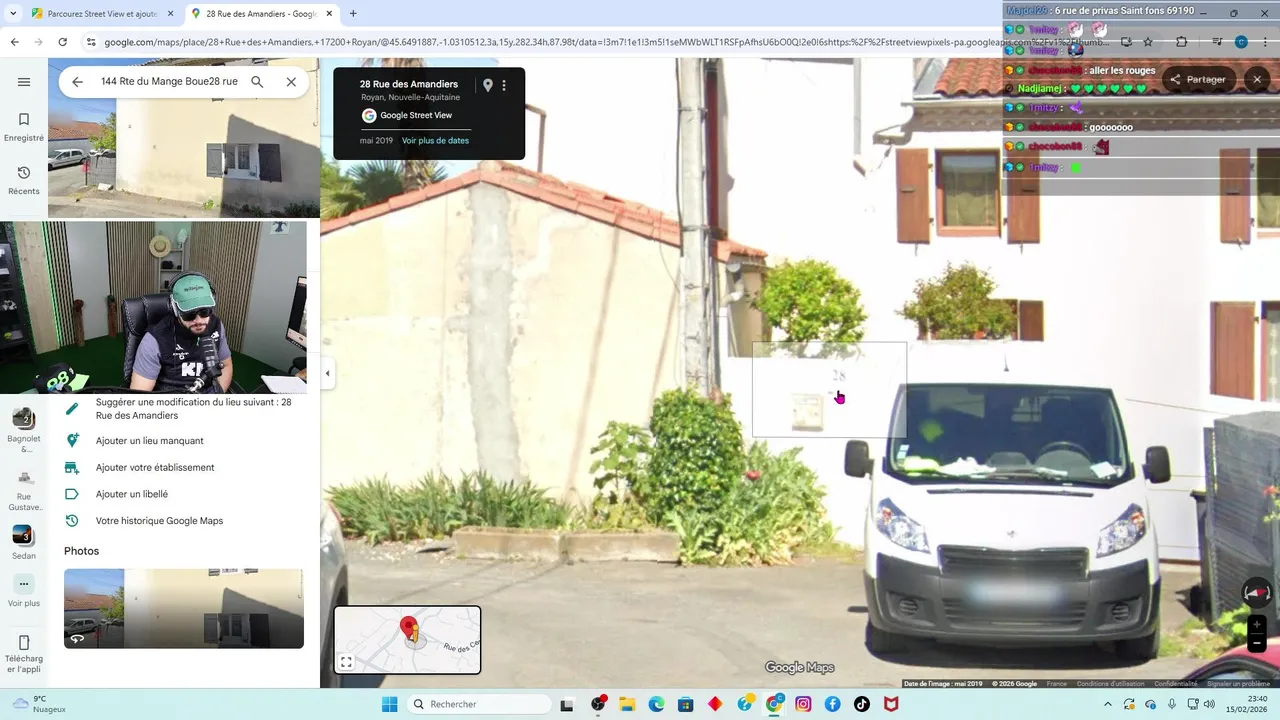Open the Chrome profile avatar
1280x720 pixels.
(1241, 42)
